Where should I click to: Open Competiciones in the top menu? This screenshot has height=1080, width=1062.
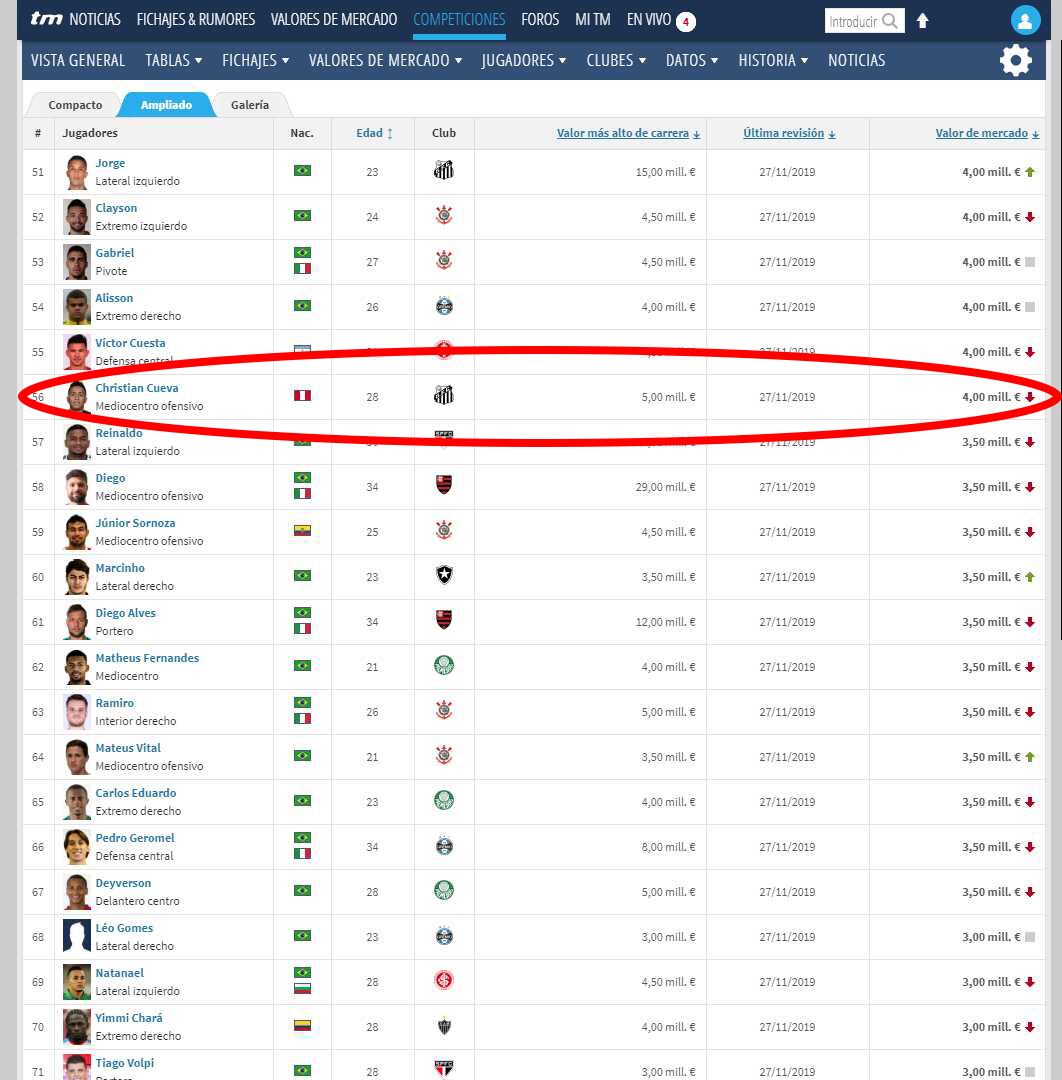pos(459,19)
